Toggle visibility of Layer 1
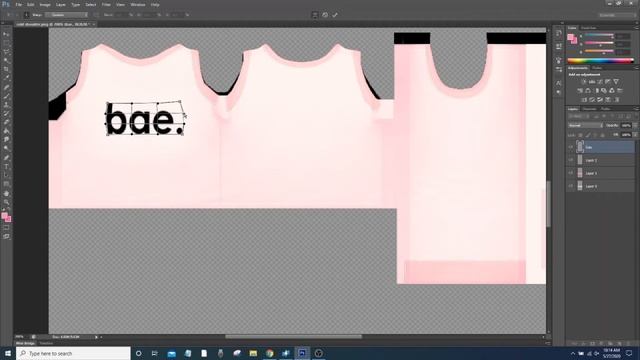 (571, 173)
